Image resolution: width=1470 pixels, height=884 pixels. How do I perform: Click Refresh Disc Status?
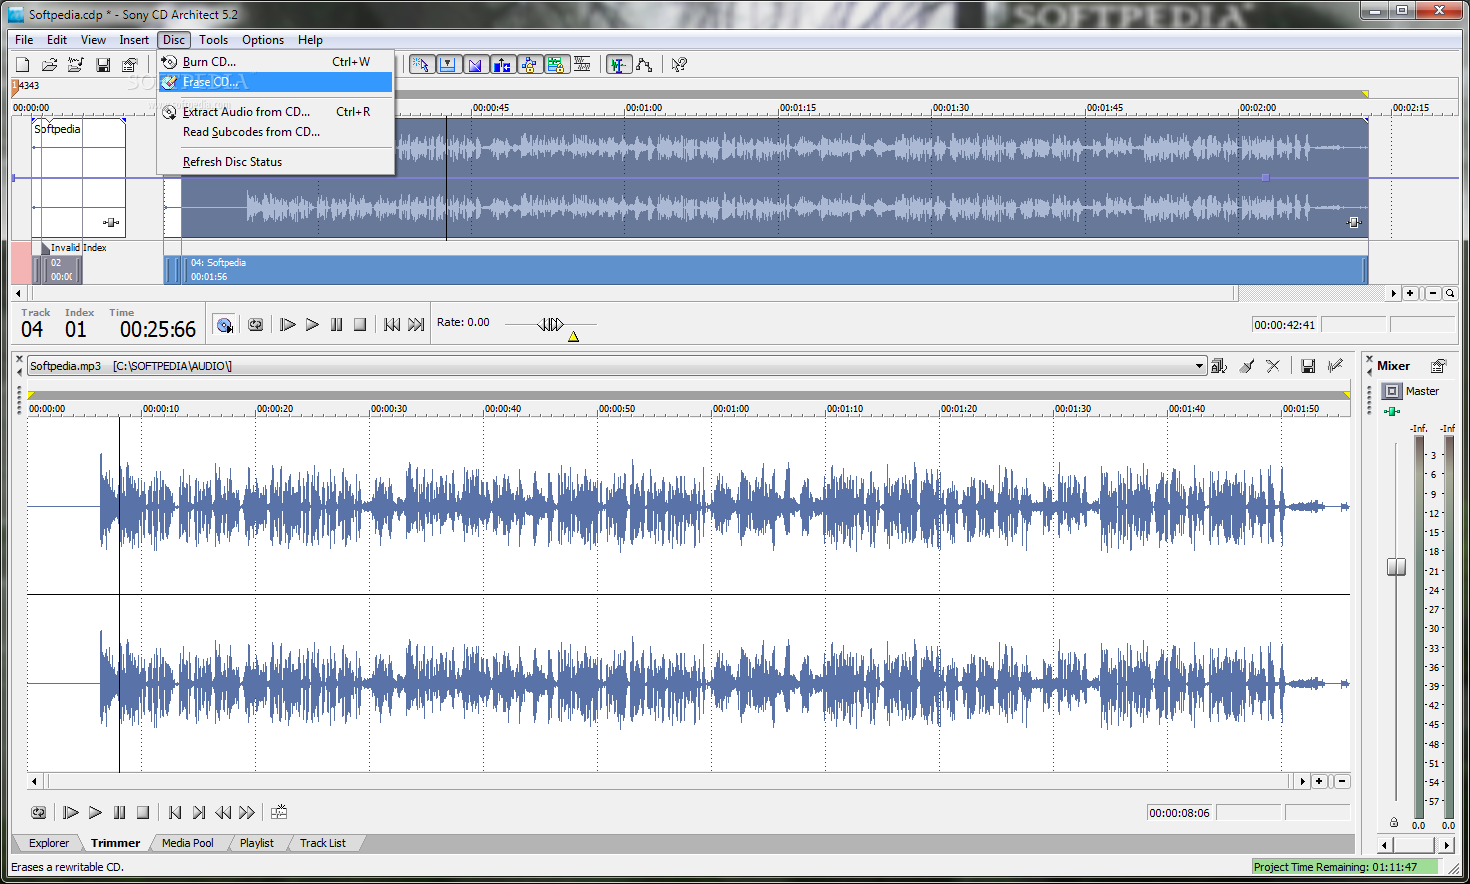point(275,162)
